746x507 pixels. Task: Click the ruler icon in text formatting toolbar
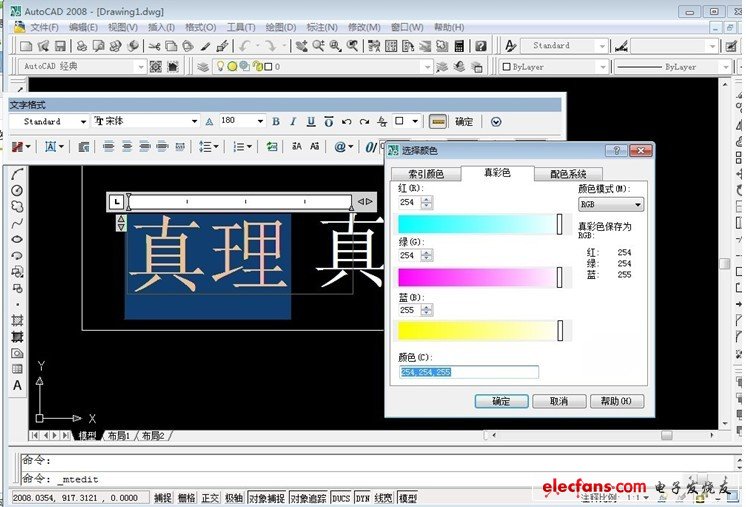(437, 122)
